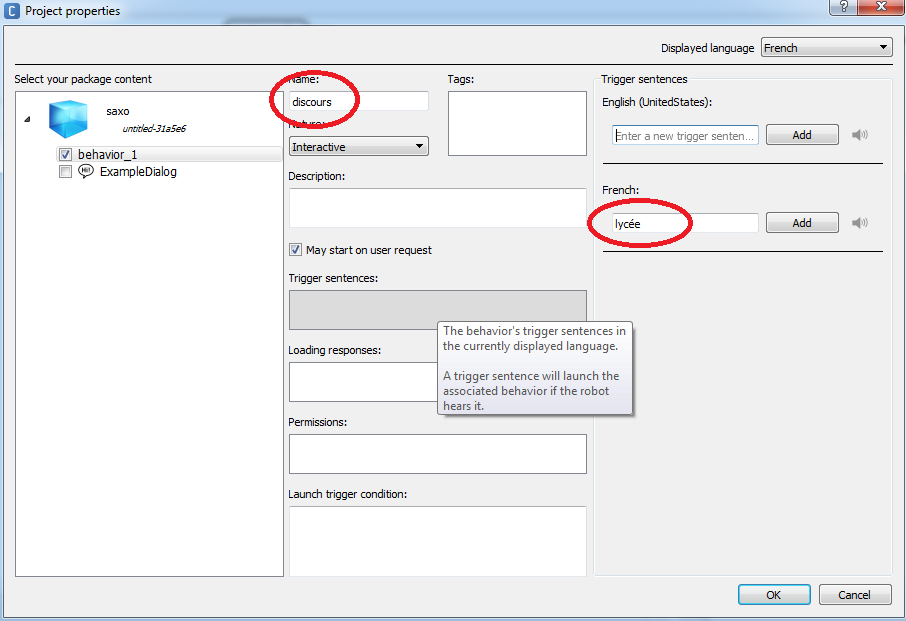Click Add next to lycée field

802,223
